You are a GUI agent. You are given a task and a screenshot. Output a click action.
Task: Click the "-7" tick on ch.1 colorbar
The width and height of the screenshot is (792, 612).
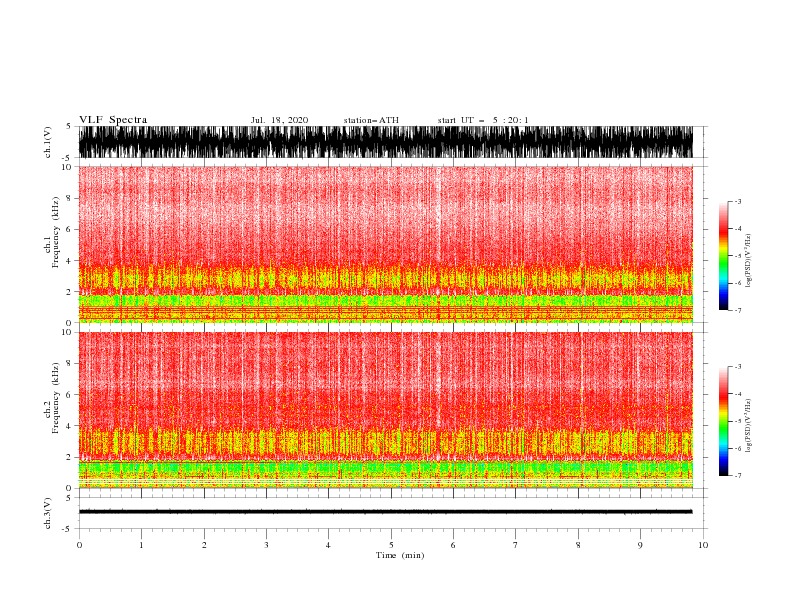click(737, 311)
